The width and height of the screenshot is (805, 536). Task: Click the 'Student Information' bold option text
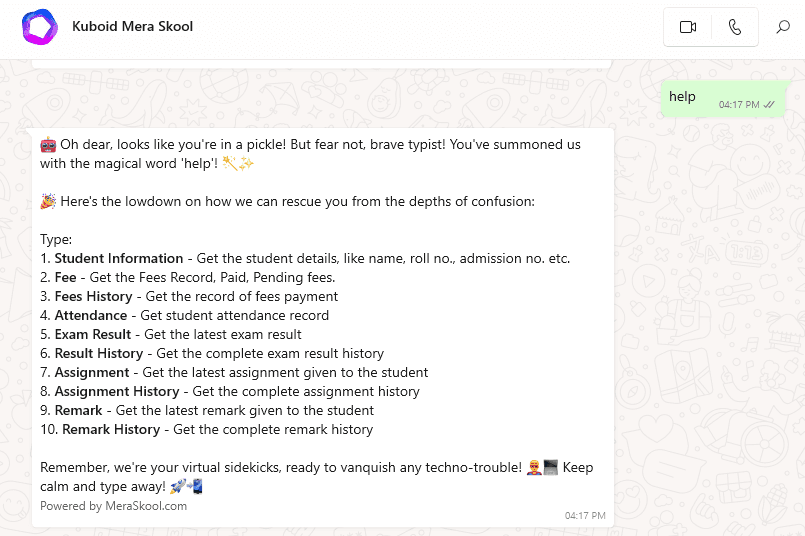click(x=119, y=258)
